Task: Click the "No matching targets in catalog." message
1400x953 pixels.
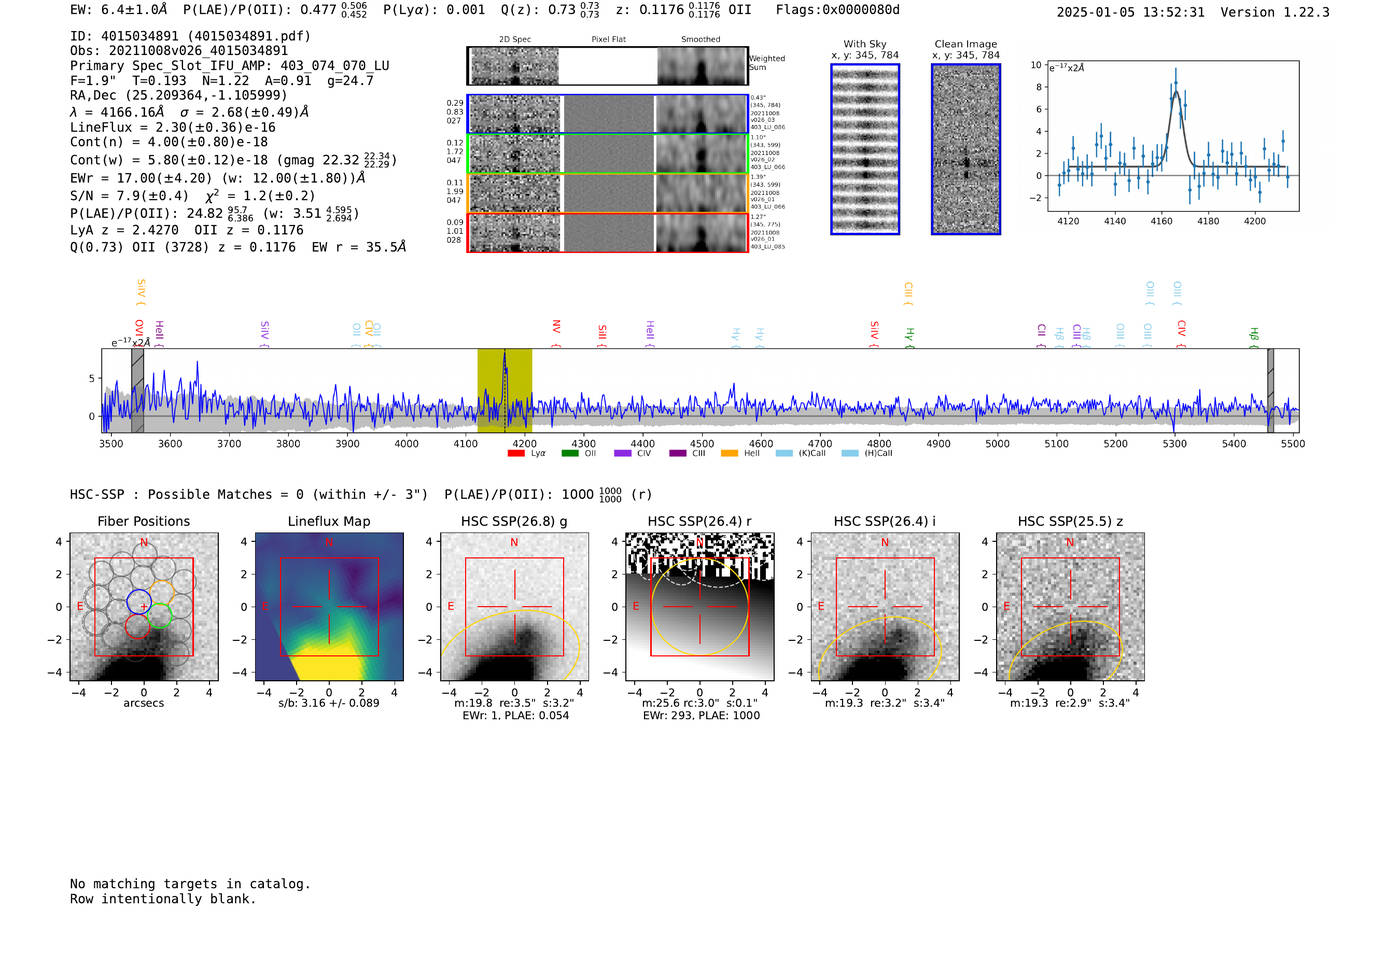Action: pyautogui.click(x=190, y=884)
